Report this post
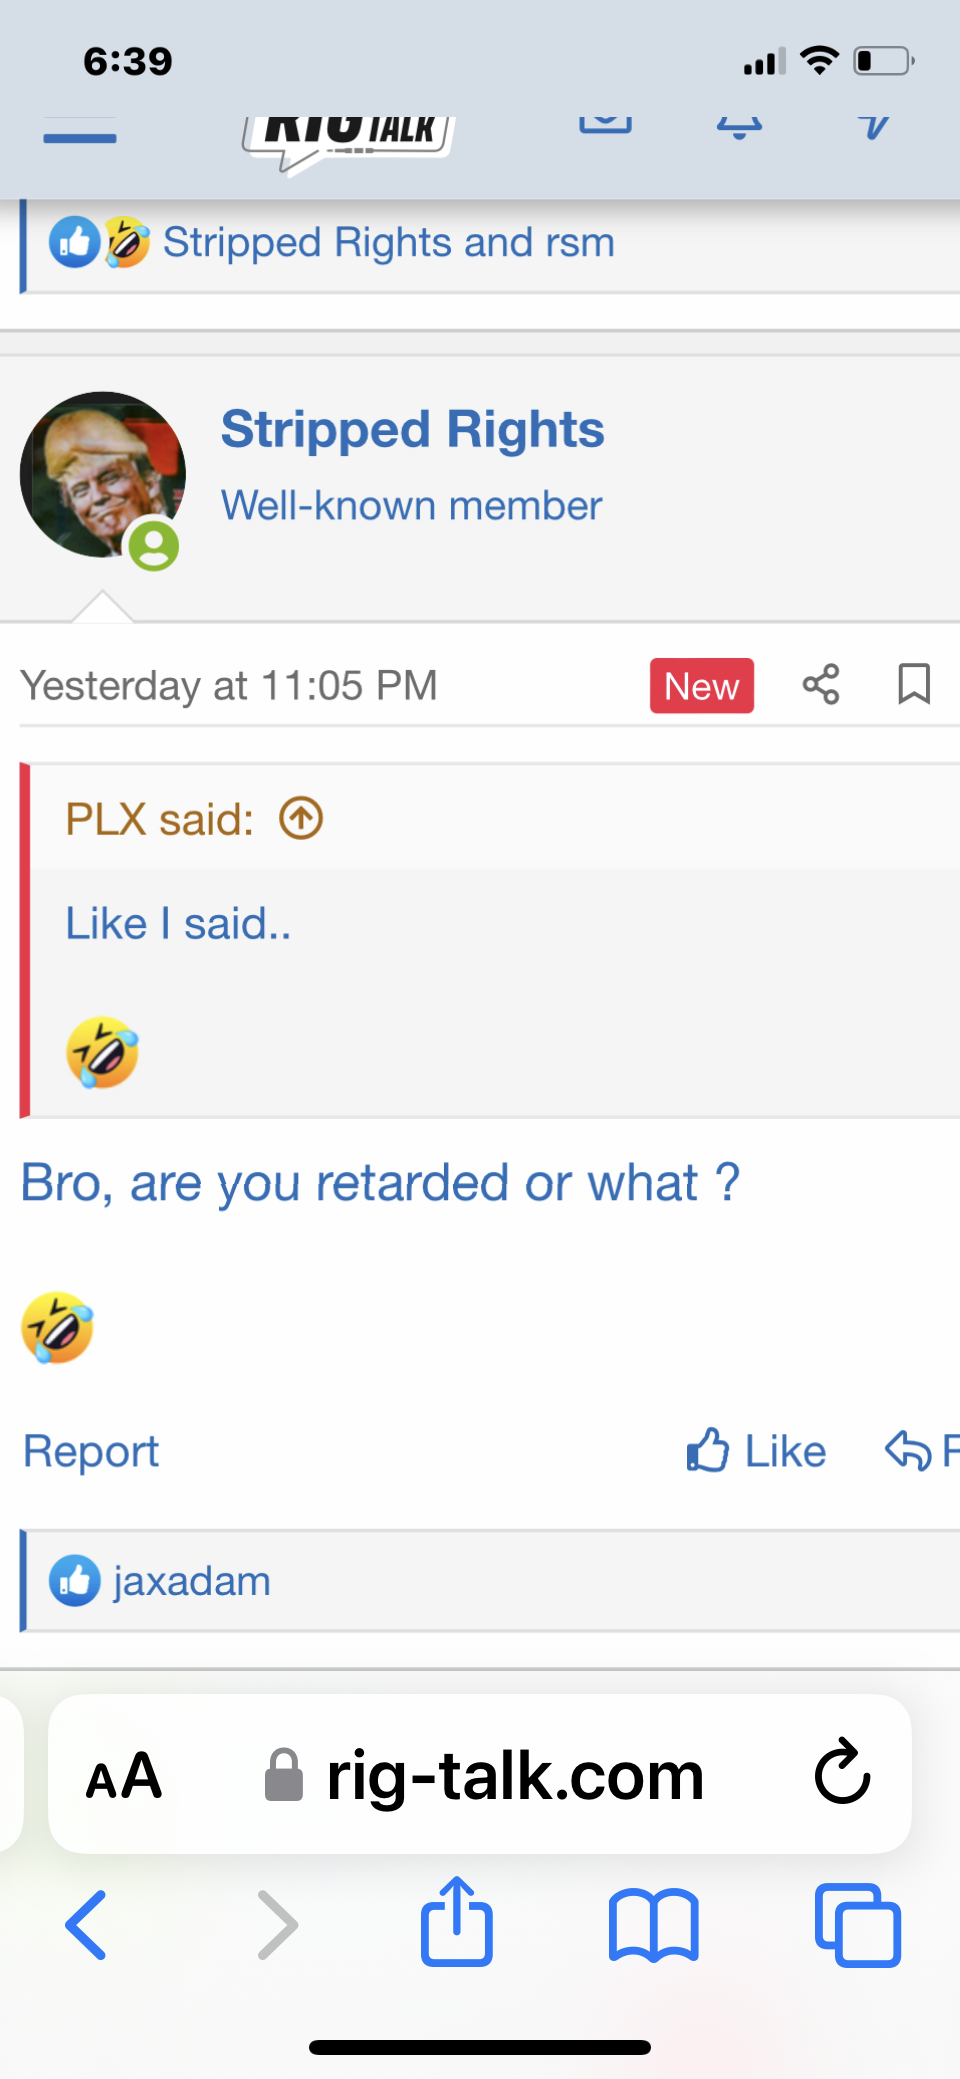 pos(90,1451)
